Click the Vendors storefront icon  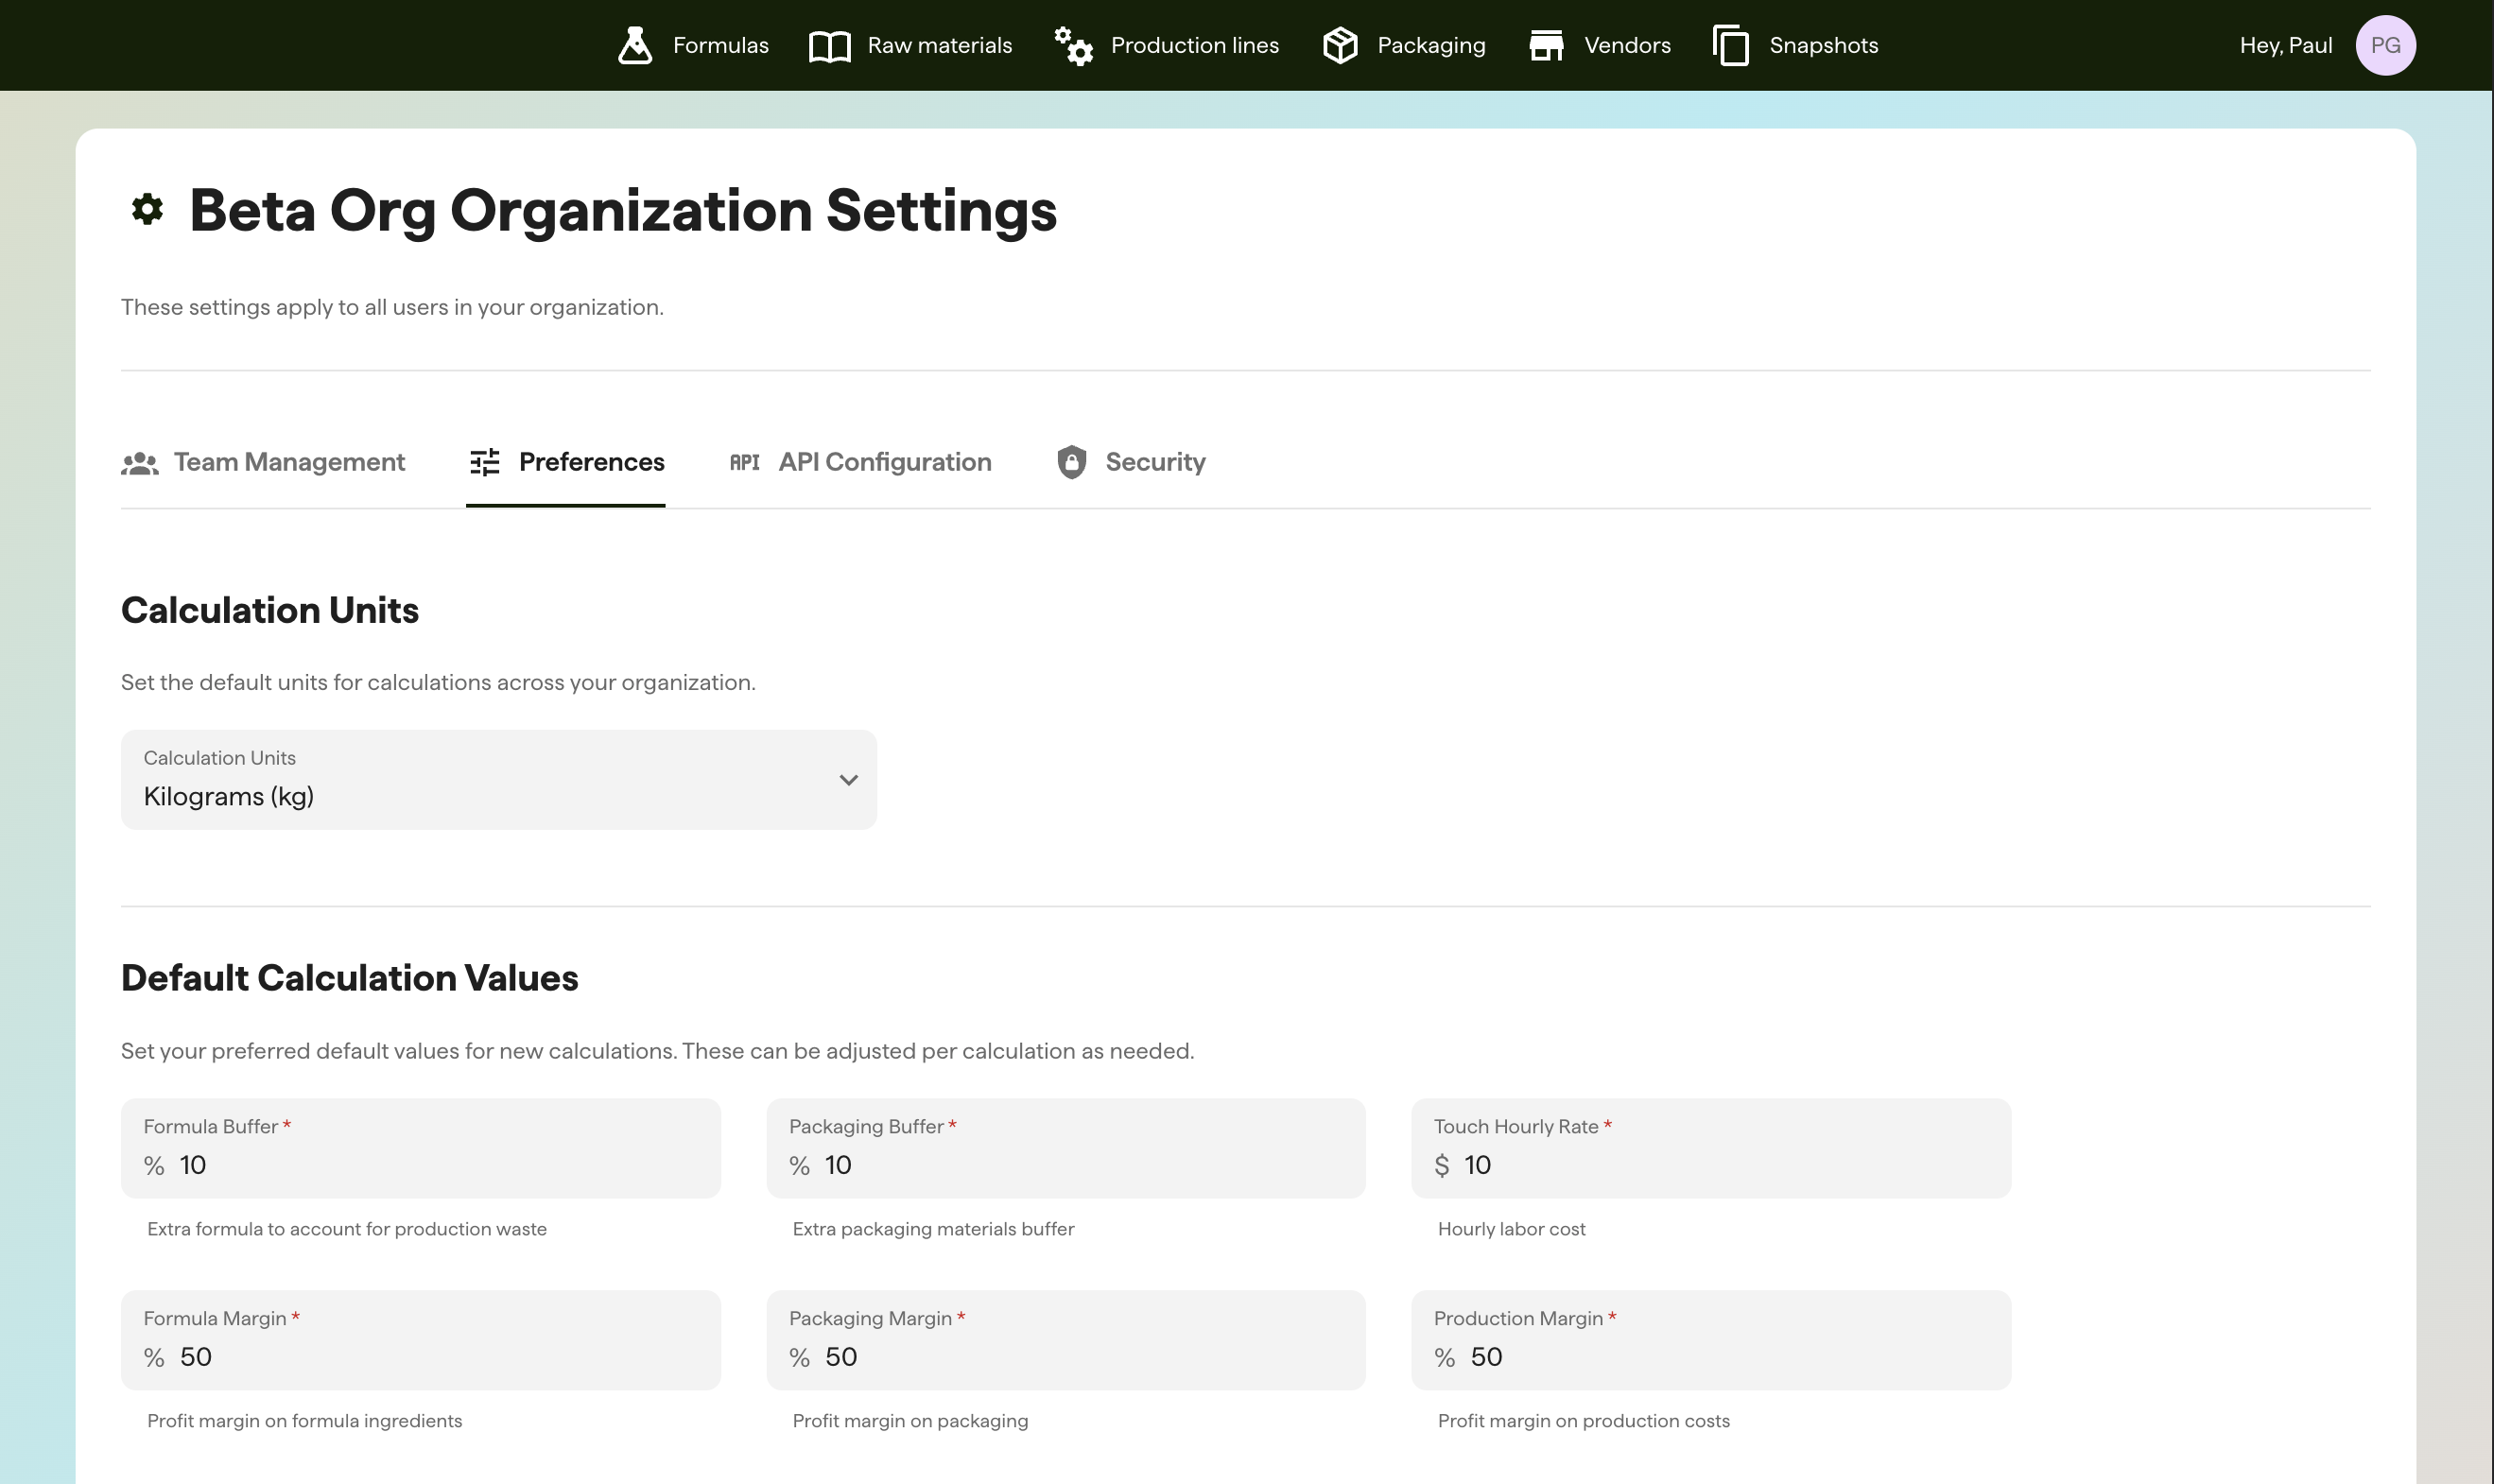1548,45
